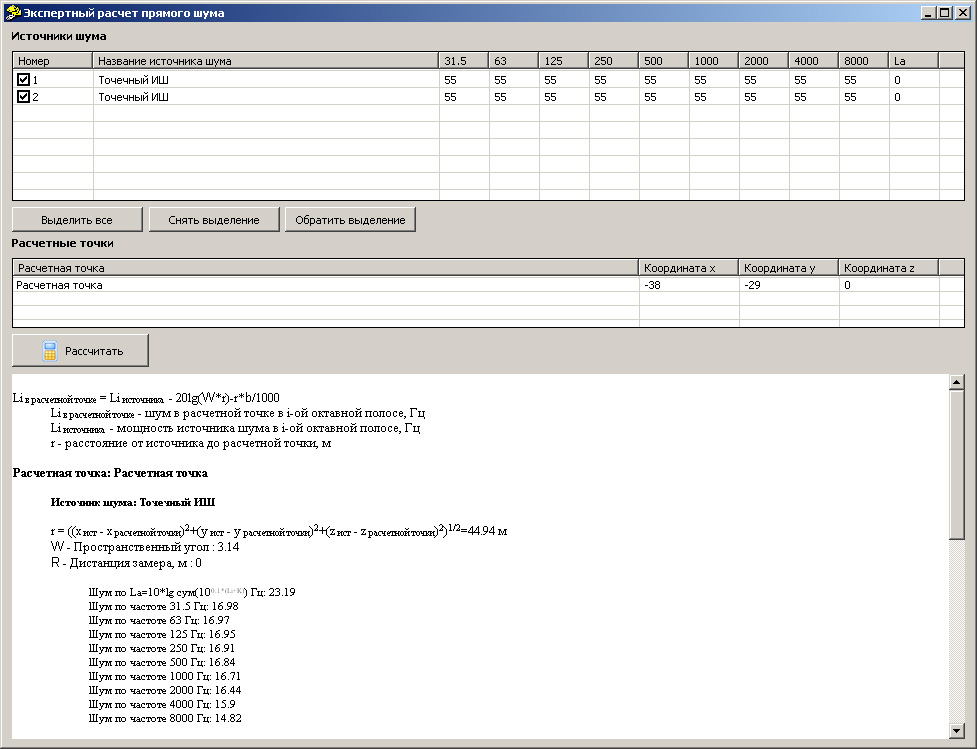Minimize the Экспертный расчет window
This screenshot has height=749, width=977.
point(929,13)
